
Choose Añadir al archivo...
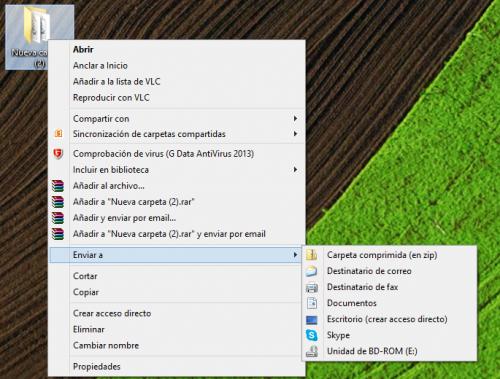(x=177, y=186)
